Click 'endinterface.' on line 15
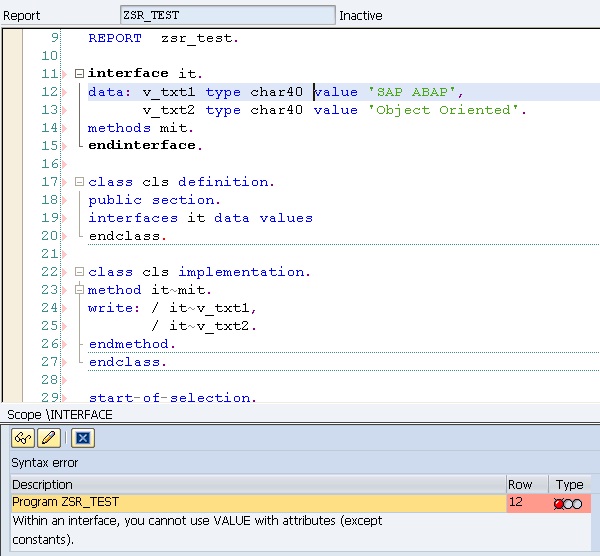600x556 pixels. 145,145
